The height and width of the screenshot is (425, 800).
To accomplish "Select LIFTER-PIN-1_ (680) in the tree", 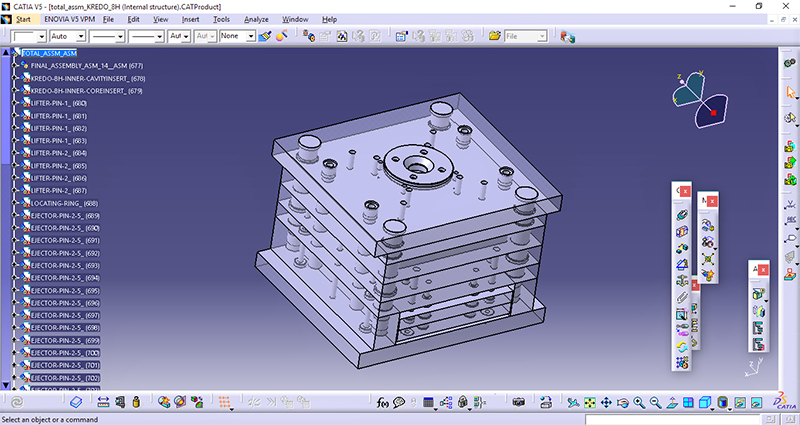I will (x=59, y=103).
